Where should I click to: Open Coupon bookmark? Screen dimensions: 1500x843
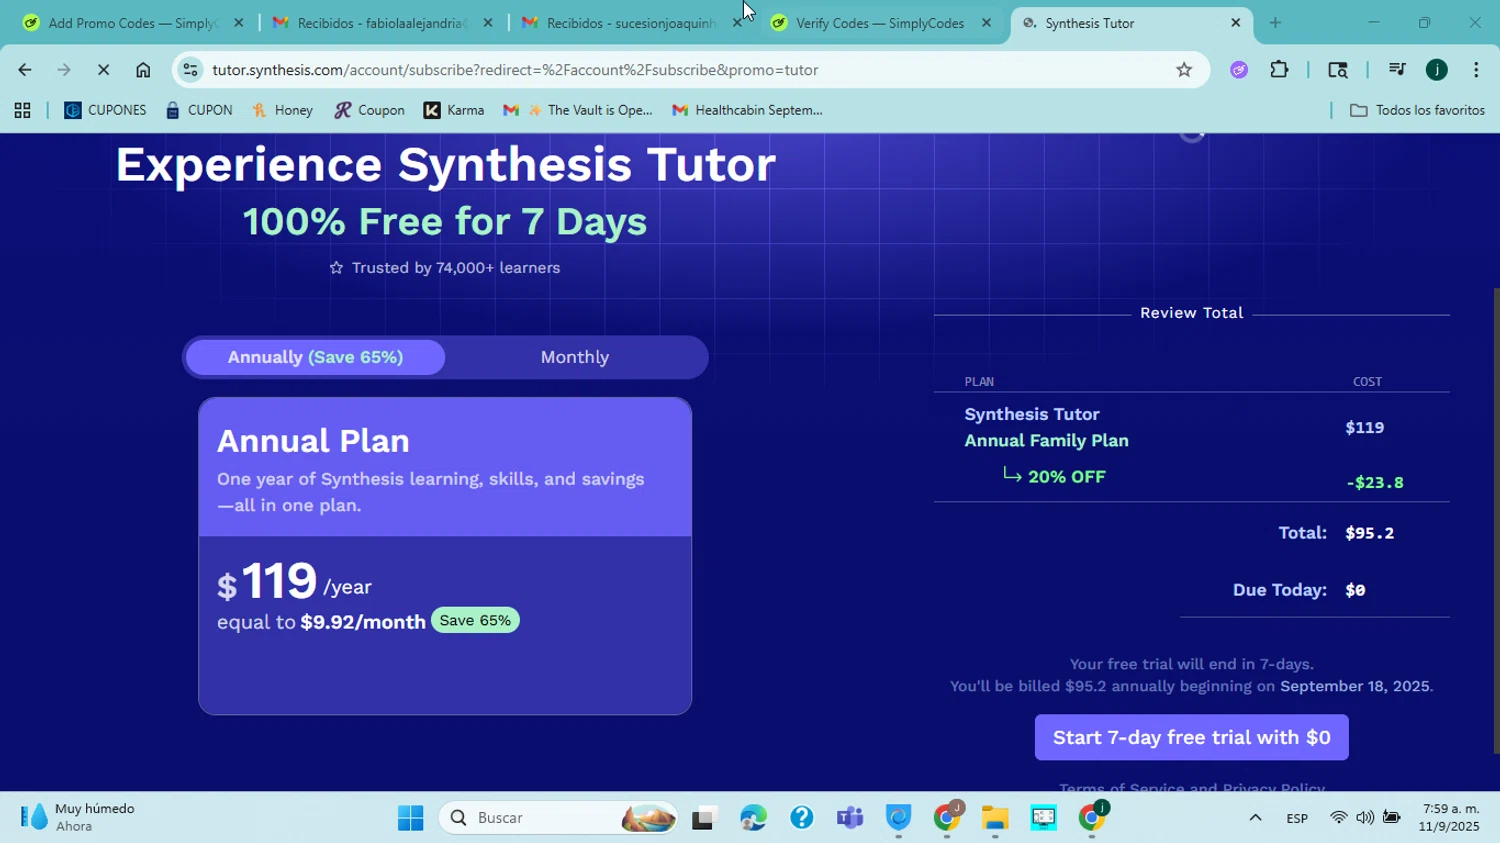[370, 111]
